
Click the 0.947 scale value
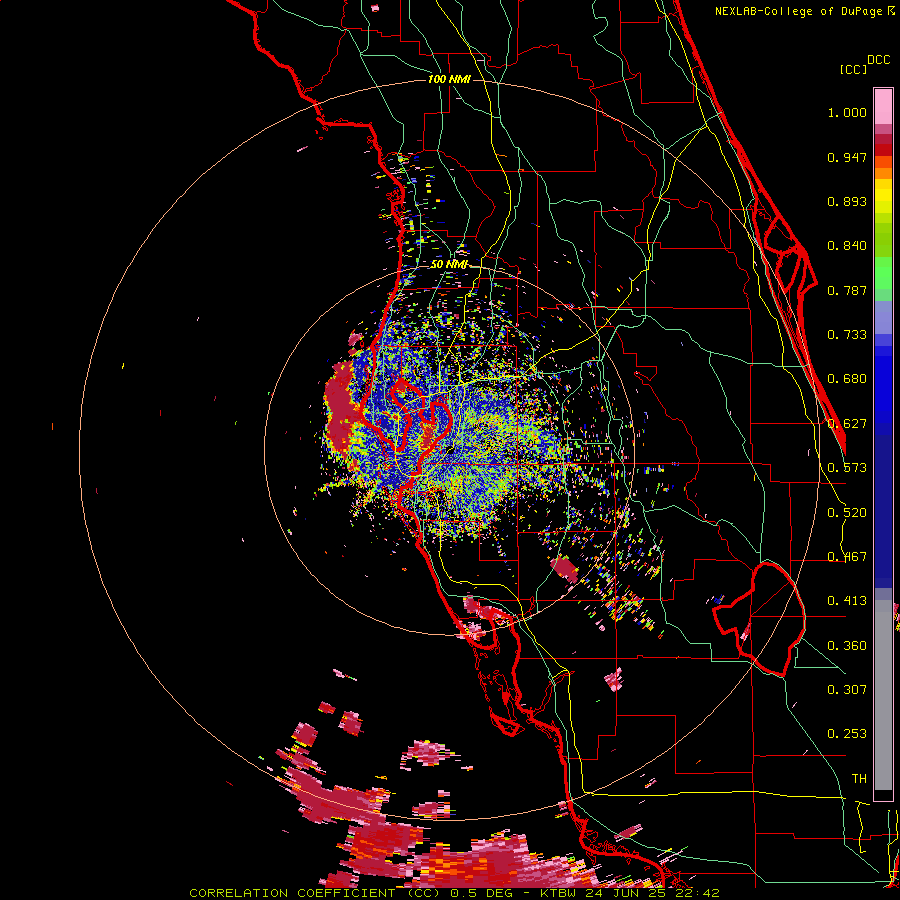point(847,157)
